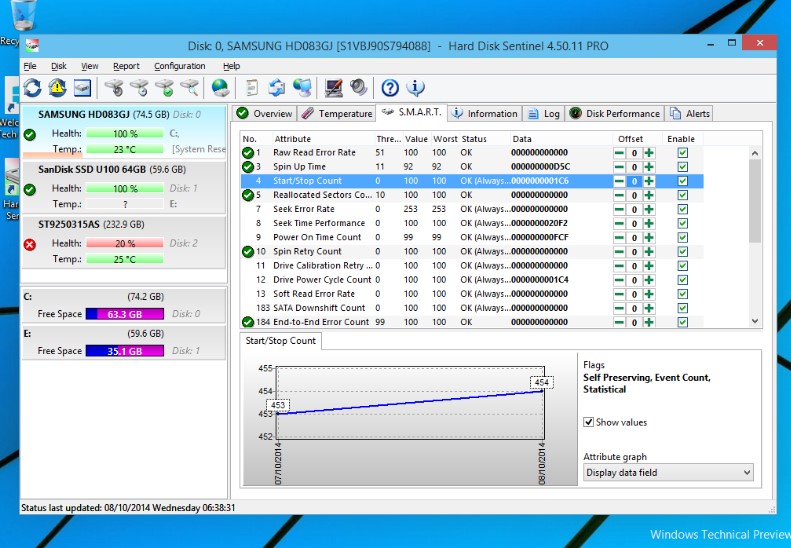The image size is (791, 548).
Task: Open the Attribute graph dropdown
Action: tap(668, 472)
